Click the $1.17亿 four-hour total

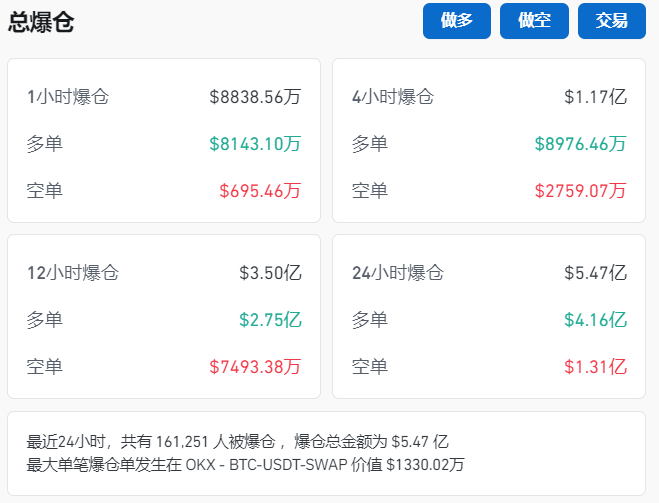pyautogui.click(x=595, y=97)
